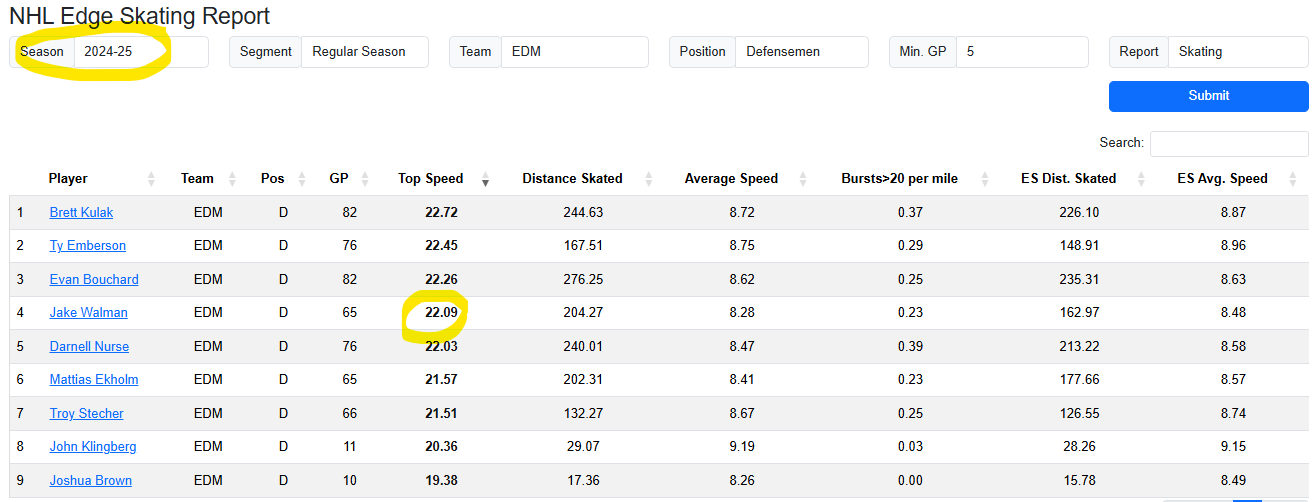Click Average Speed sort arrows
Image resolution: width=1313 pixels, height=502 pixels.
[x=806, y=179]
